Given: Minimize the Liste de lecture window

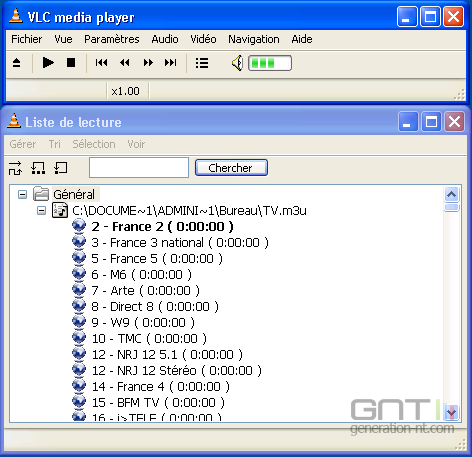Looking at the screenshot, I should [408, 122].
